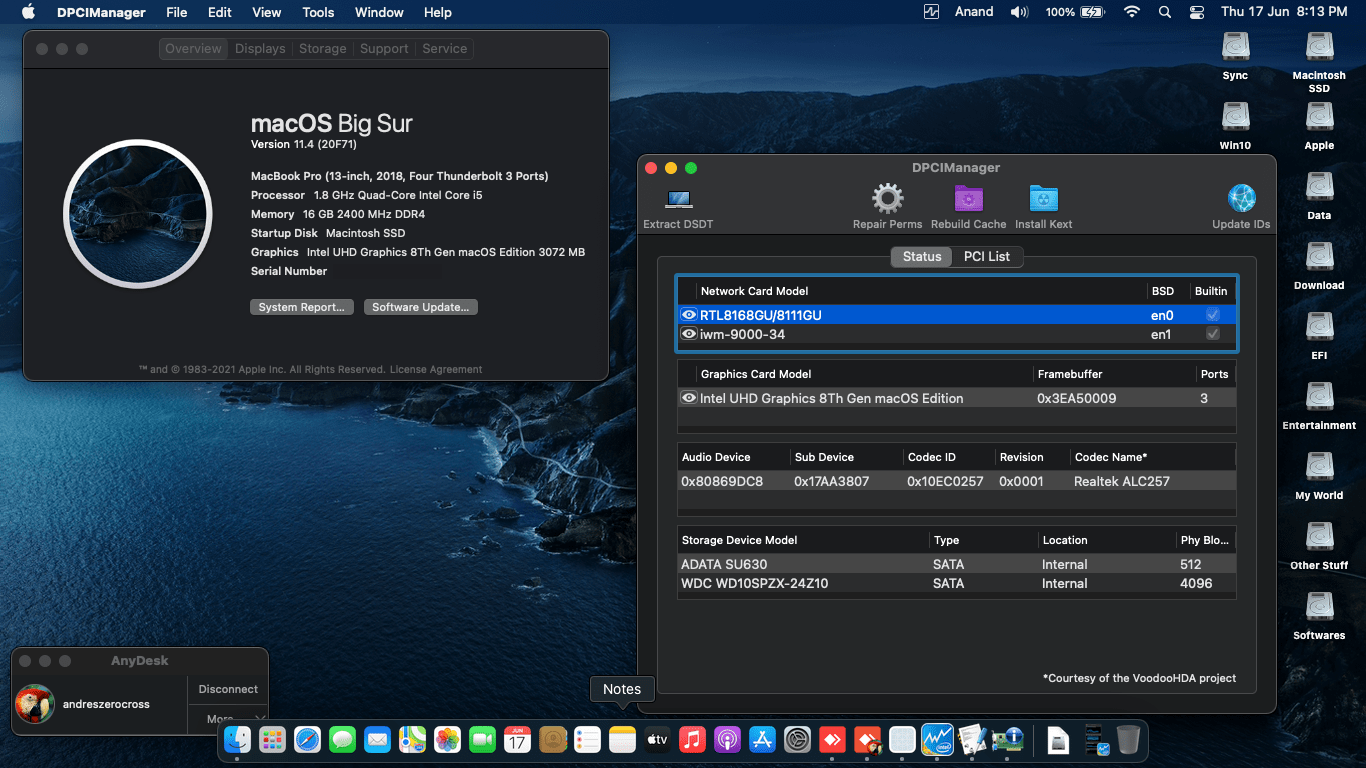Click andreszerocross avatar in AnyDesk
Viewport: 1366px width, 768px height.
pos(35,704)
